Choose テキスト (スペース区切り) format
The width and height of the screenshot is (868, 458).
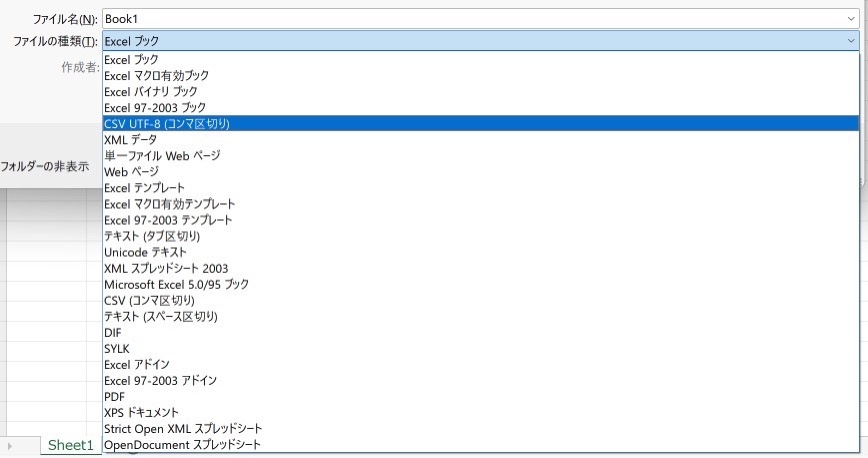pyautogui.click(x=480, y=316)
